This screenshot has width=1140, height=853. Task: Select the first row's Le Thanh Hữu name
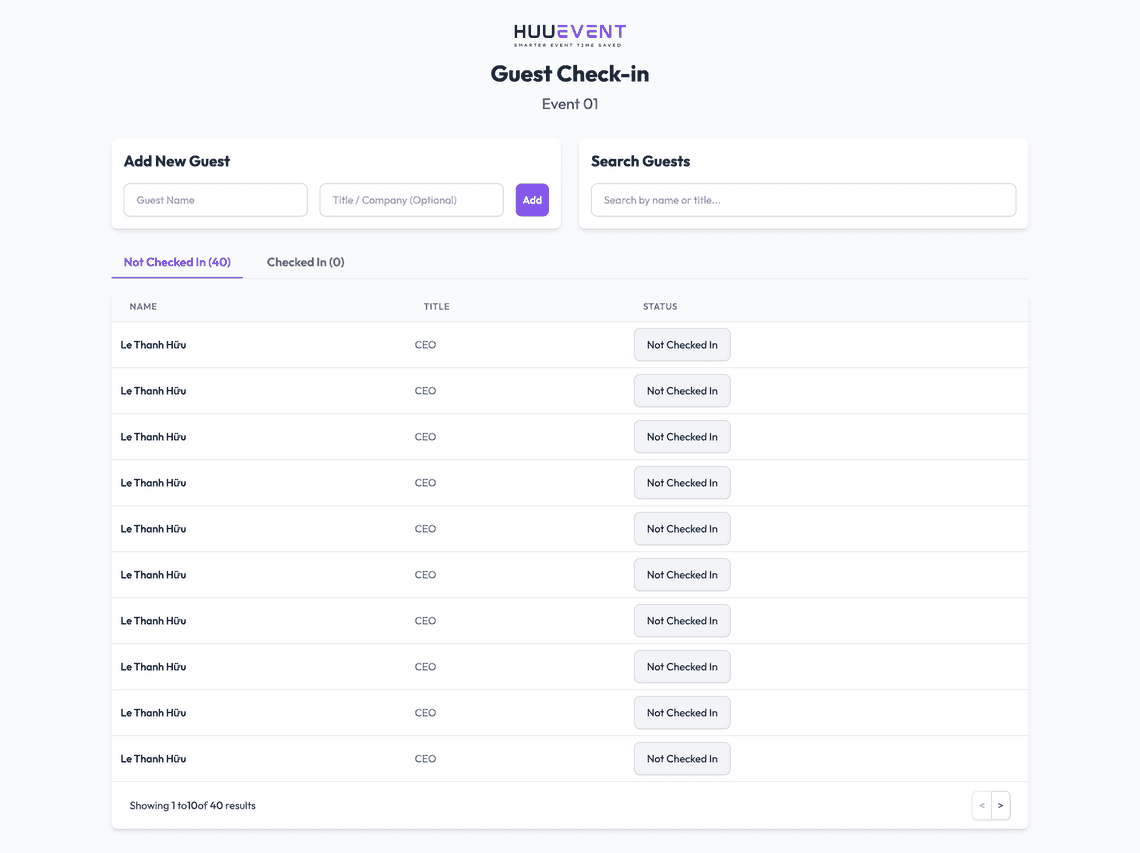coord(153,345)
